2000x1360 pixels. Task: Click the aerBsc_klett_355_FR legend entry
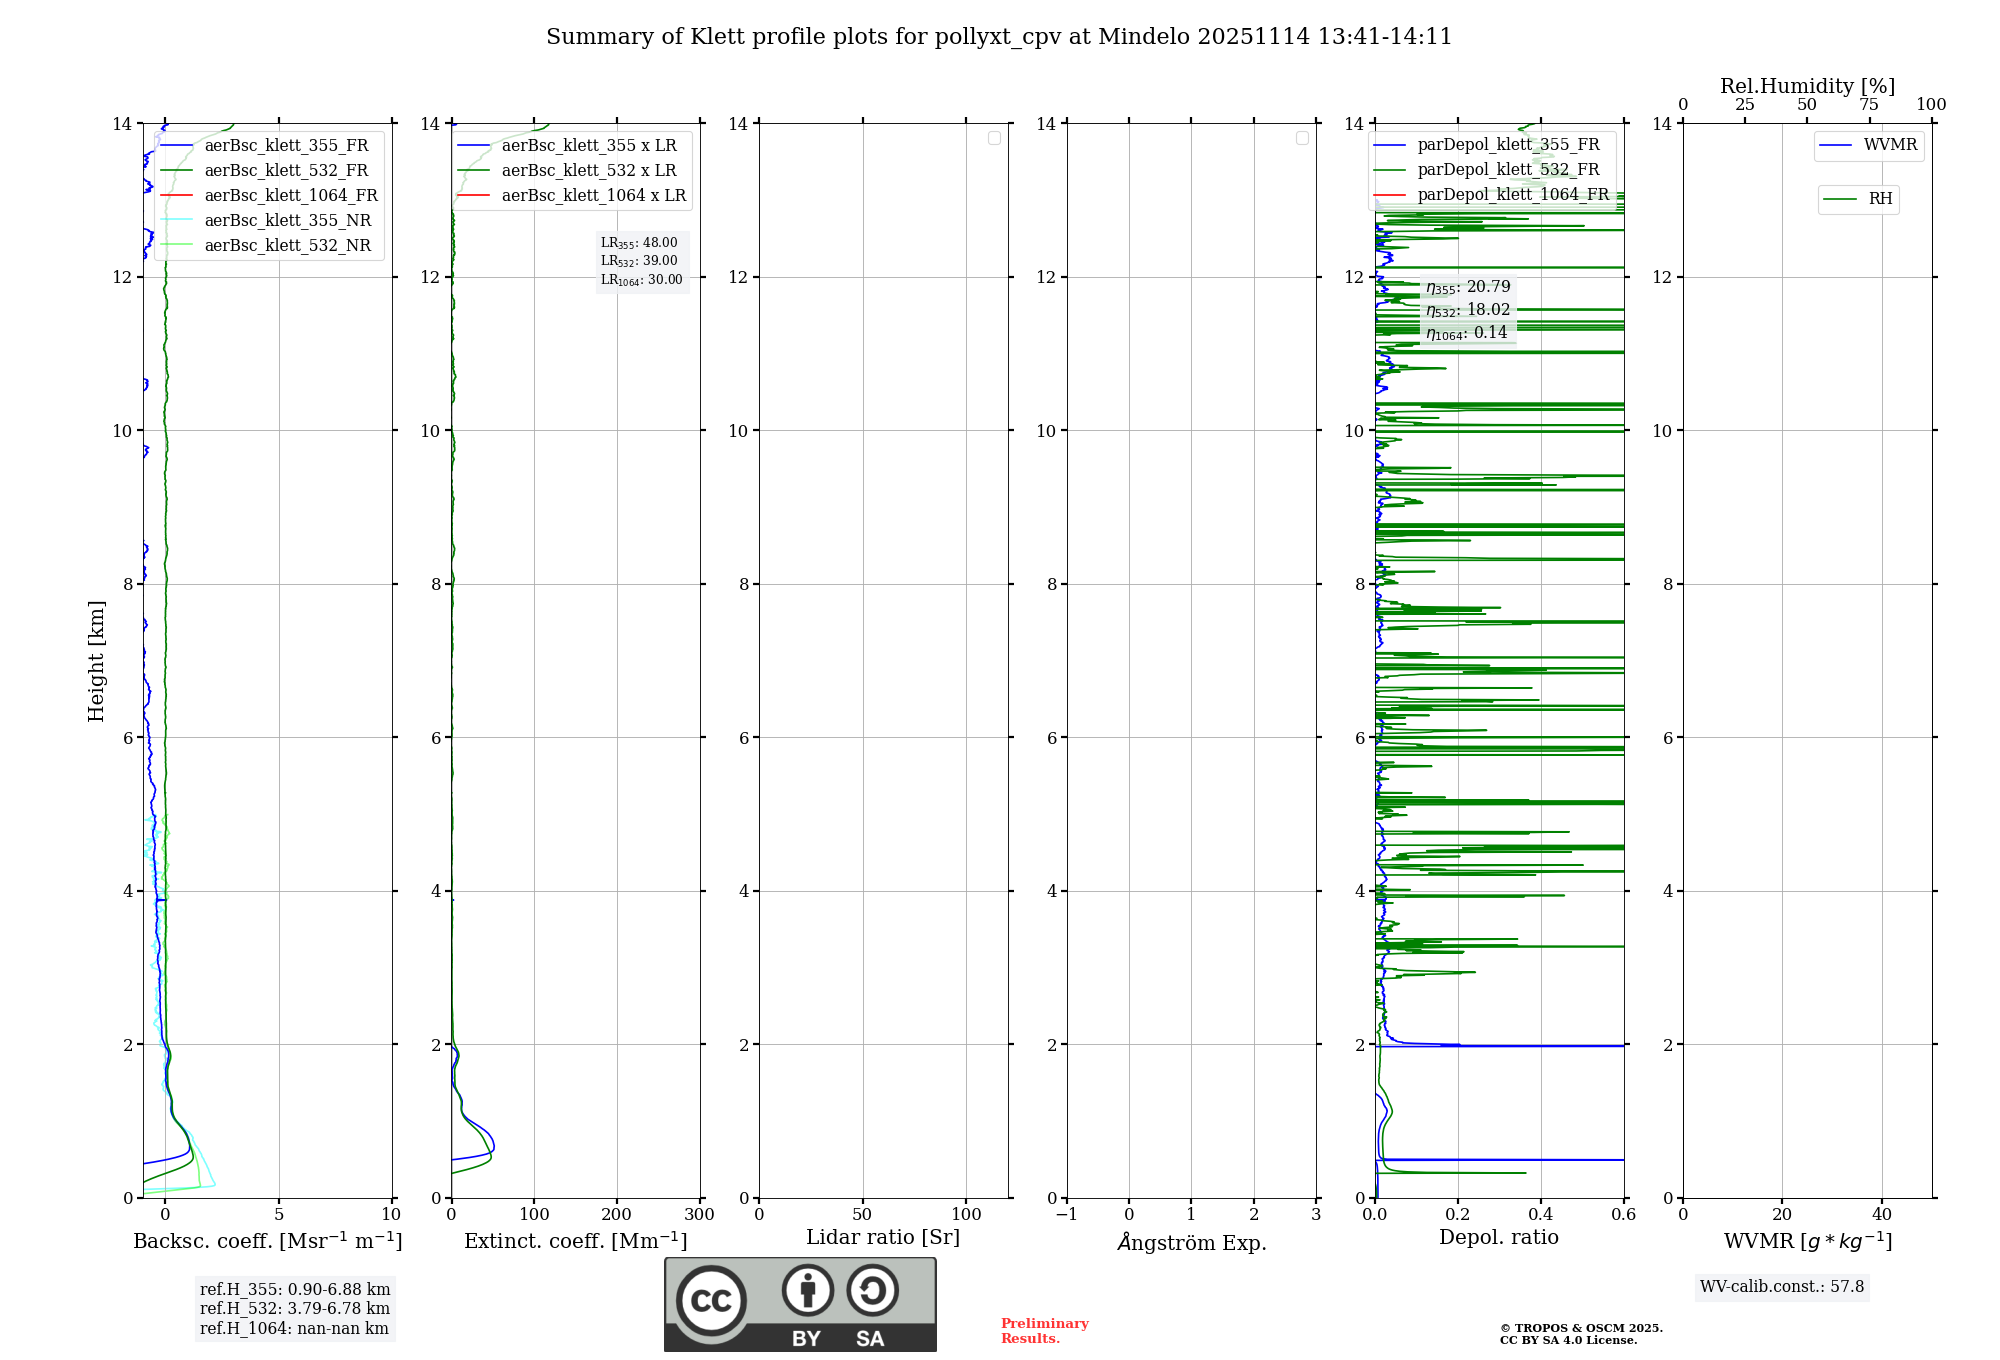286,146
